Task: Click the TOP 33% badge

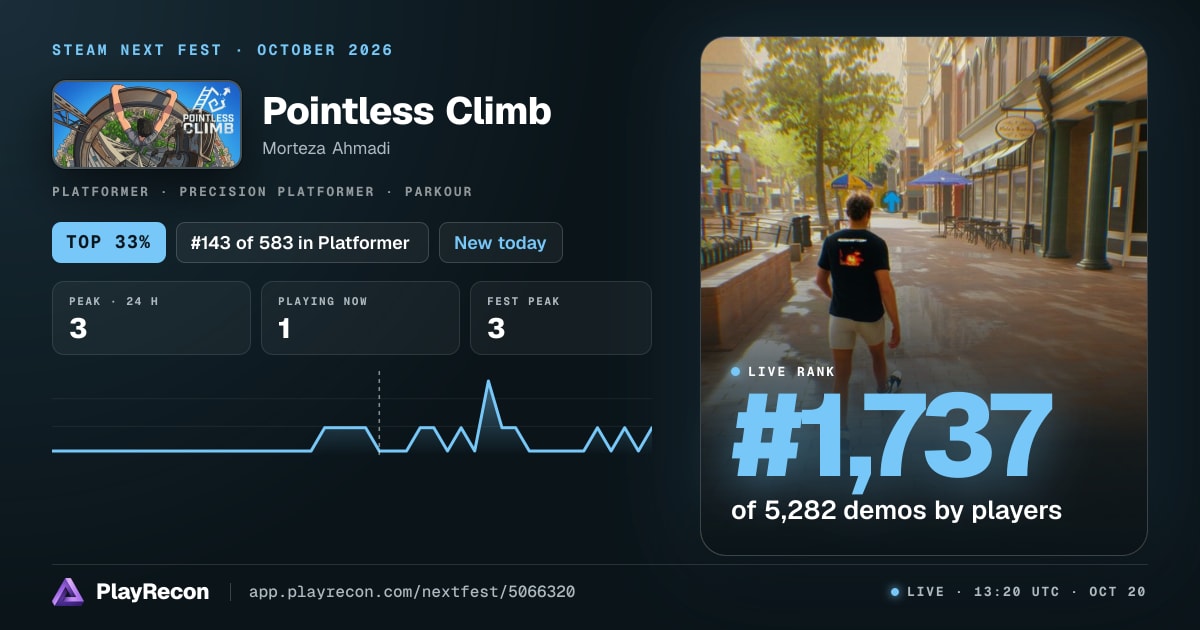Action: click(109, 242)
